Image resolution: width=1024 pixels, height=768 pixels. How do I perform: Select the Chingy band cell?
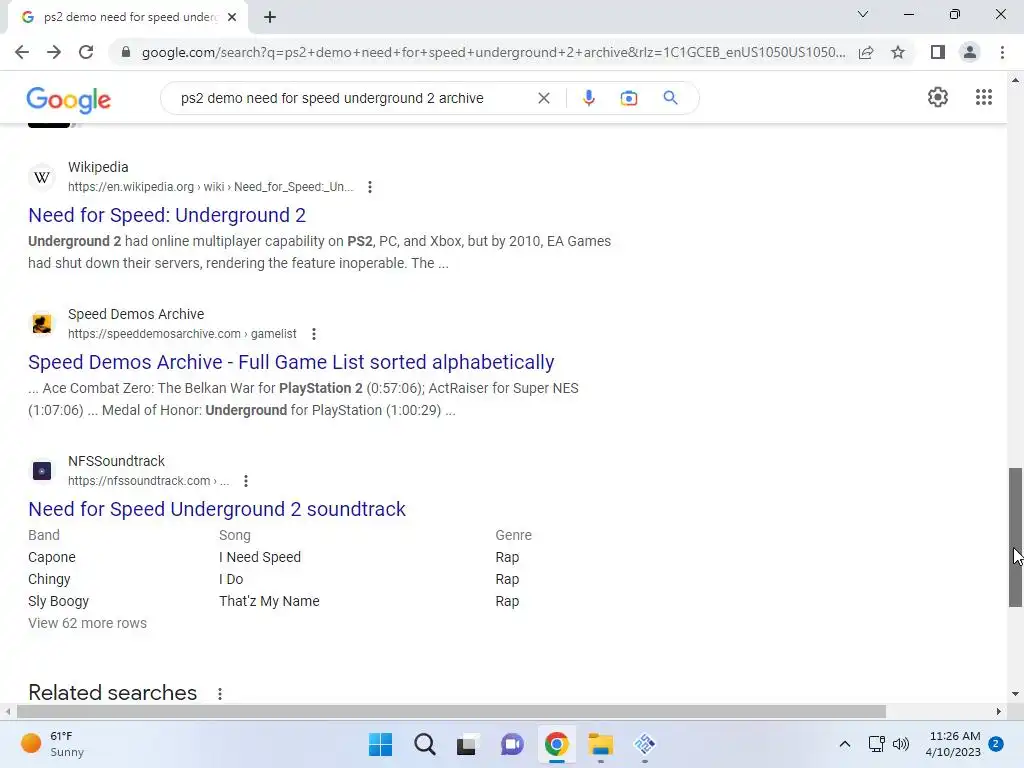pyautogui.click(x=49, y=579)
